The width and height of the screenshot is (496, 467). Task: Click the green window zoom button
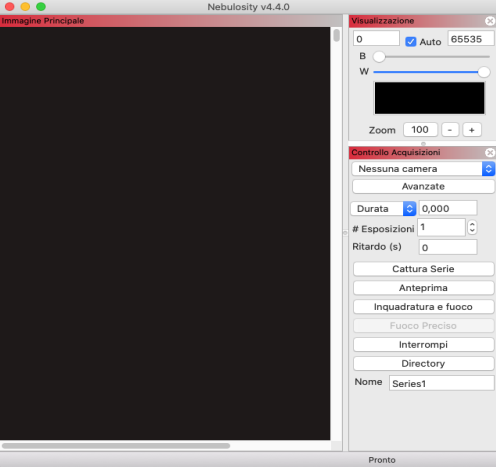(x=41, y=7)
